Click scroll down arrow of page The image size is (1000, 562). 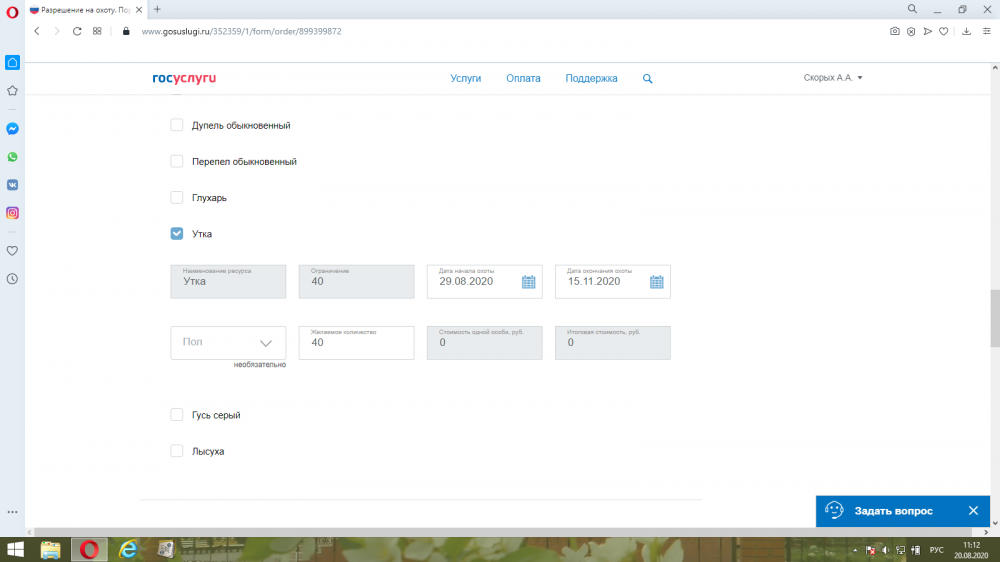tap(995, 523)
